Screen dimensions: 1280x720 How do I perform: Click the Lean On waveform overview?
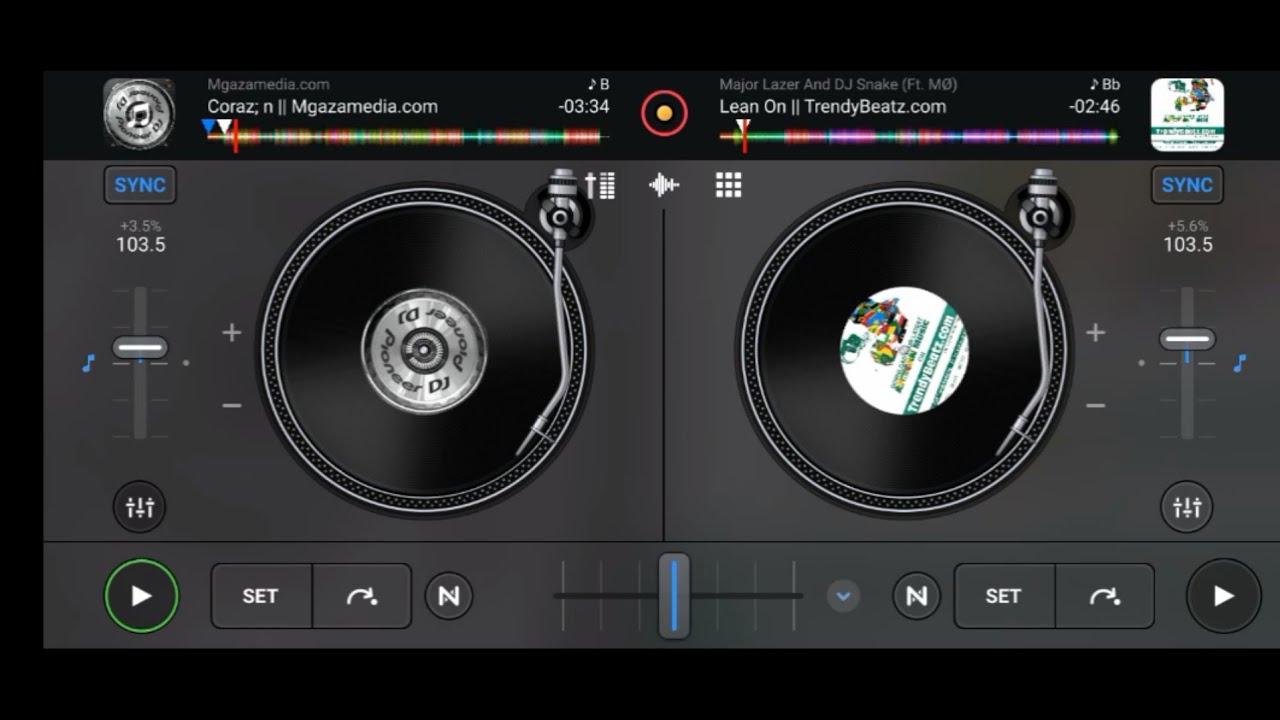click(x=918, y=137)
